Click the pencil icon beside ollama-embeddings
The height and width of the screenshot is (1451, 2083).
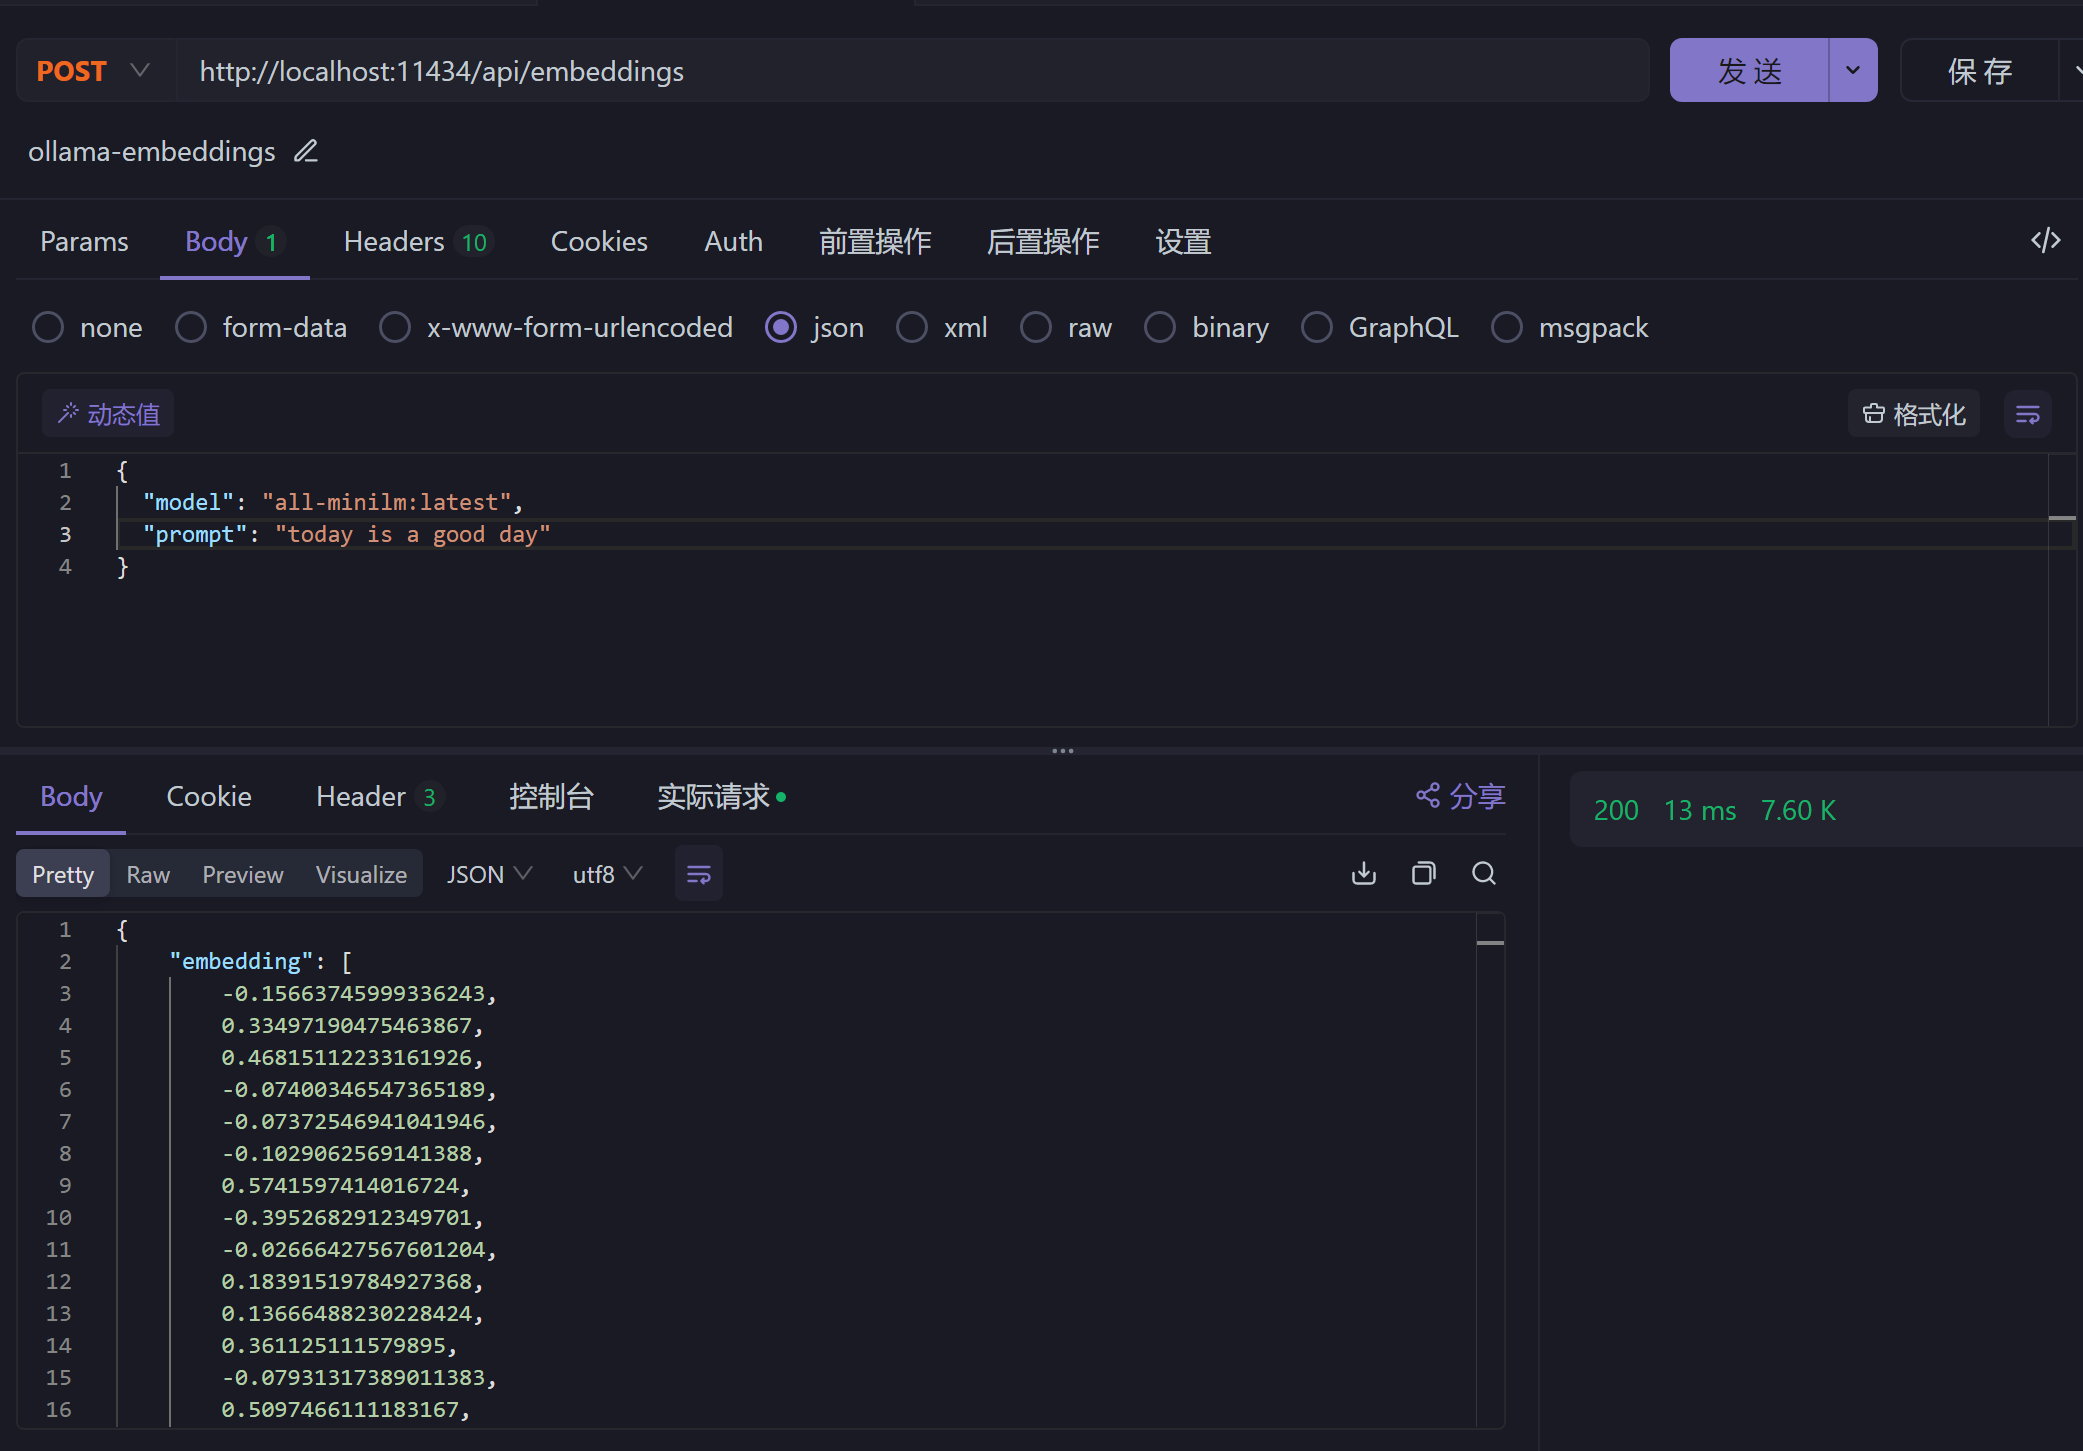pyautogui.click(x=306, y=151)
